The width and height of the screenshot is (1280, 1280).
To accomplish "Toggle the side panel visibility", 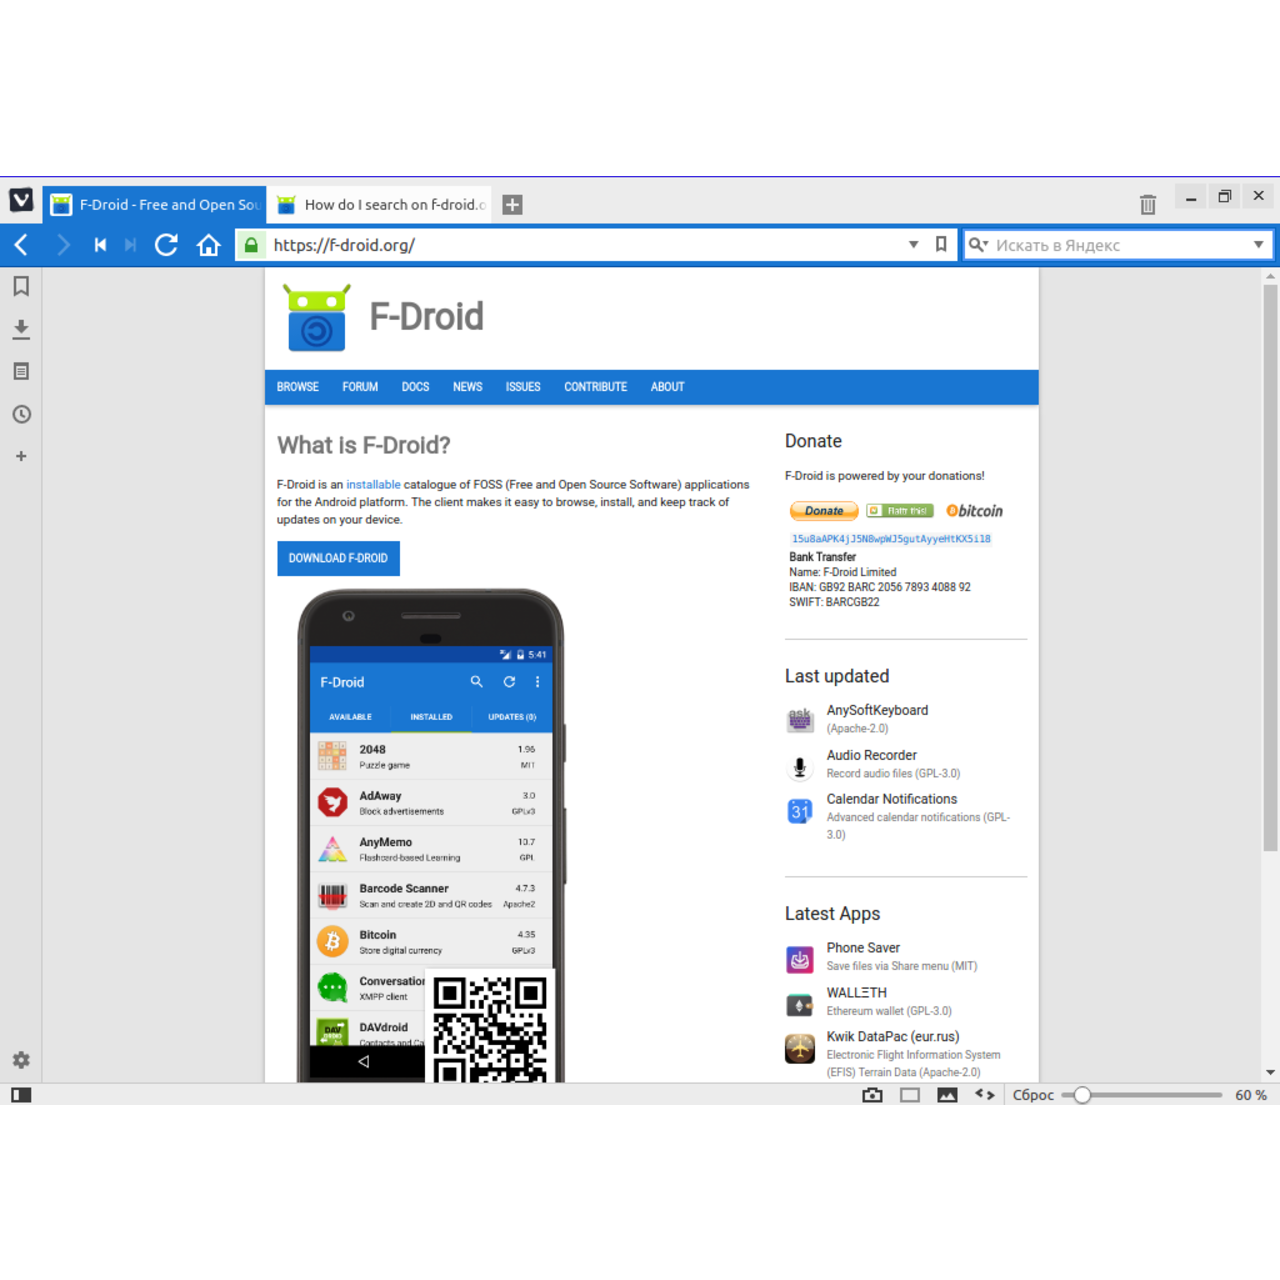I will [21, 1095].
